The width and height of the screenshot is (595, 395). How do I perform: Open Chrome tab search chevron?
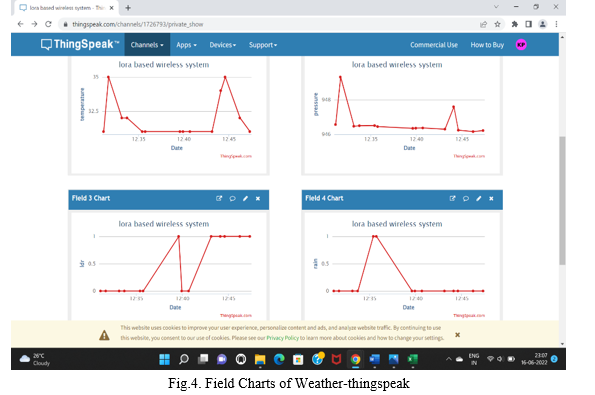click(496, 7)
